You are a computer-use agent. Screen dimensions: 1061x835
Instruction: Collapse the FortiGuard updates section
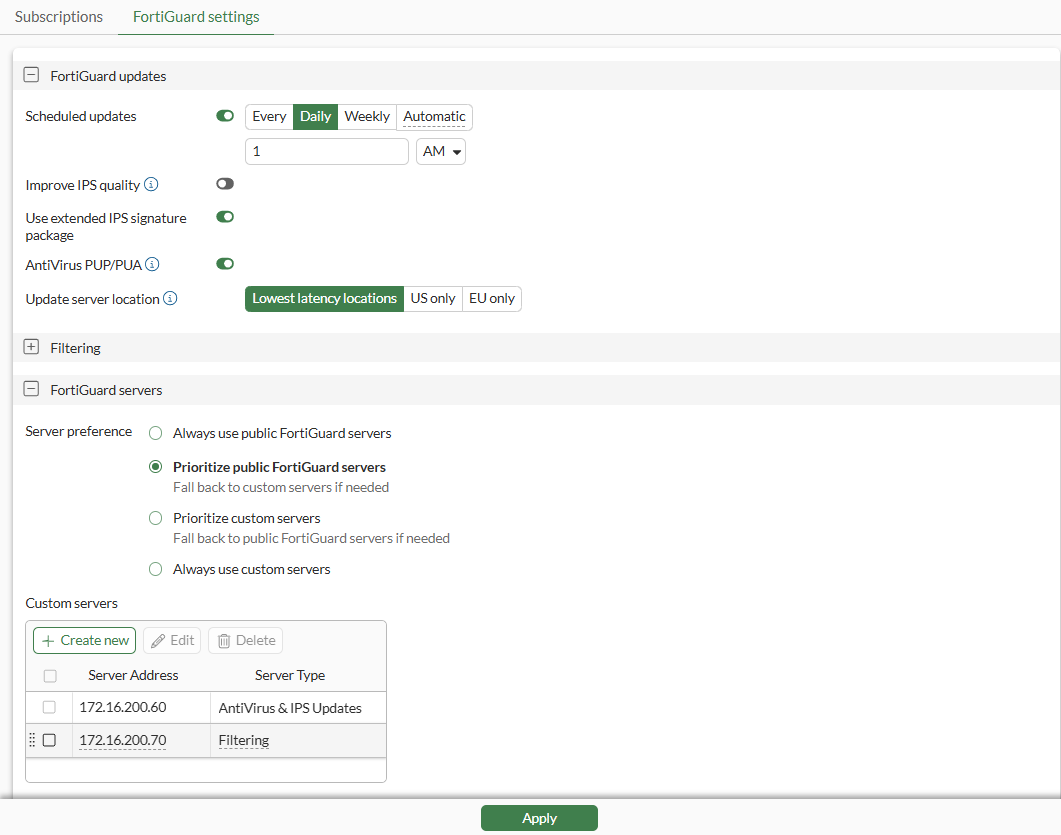[x=31, y=75]
